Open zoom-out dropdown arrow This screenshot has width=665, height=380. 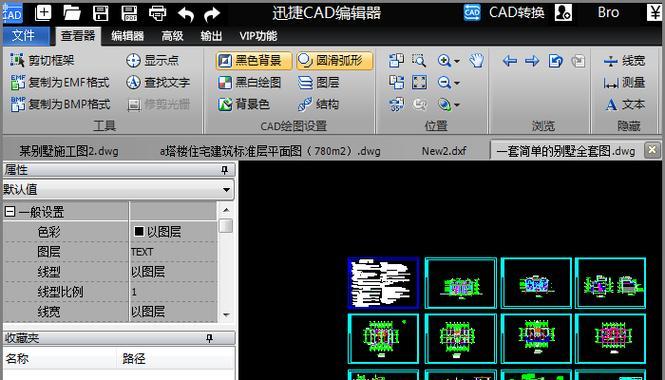tap(457, 83)
